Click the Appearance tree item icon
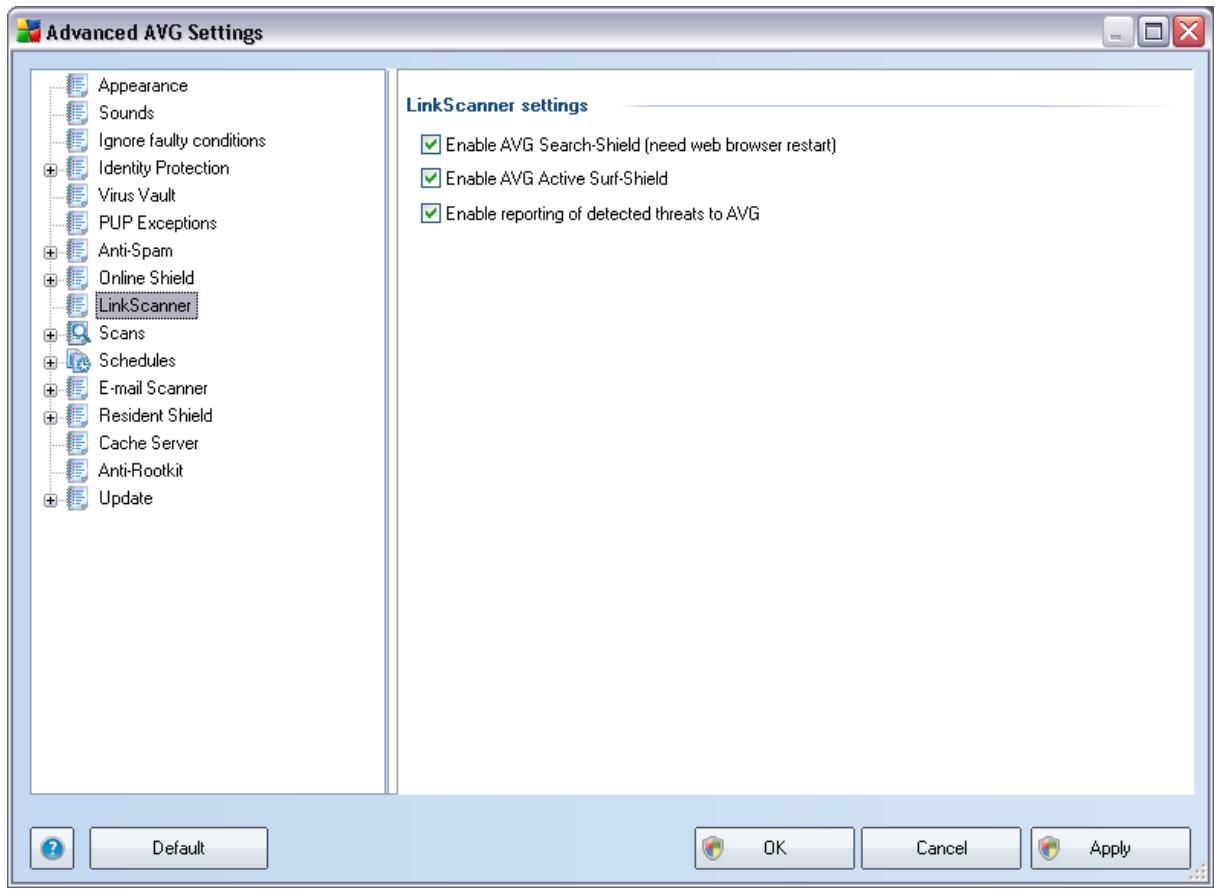 [76, 85]
